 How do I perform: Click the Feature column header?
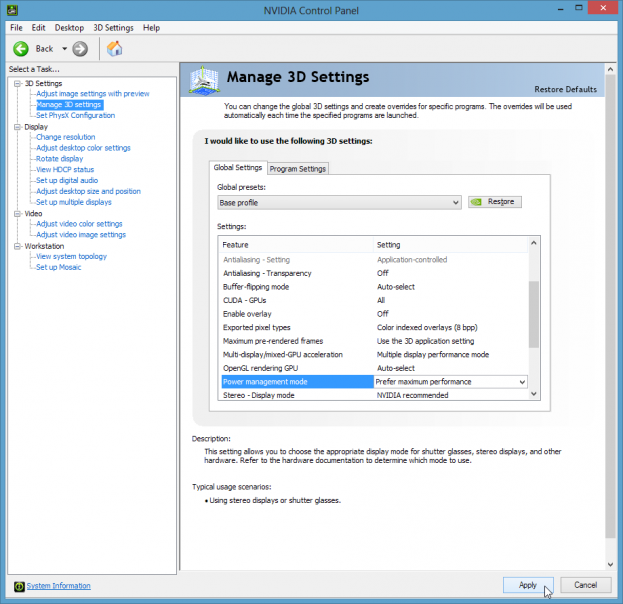tap(296, 245)
